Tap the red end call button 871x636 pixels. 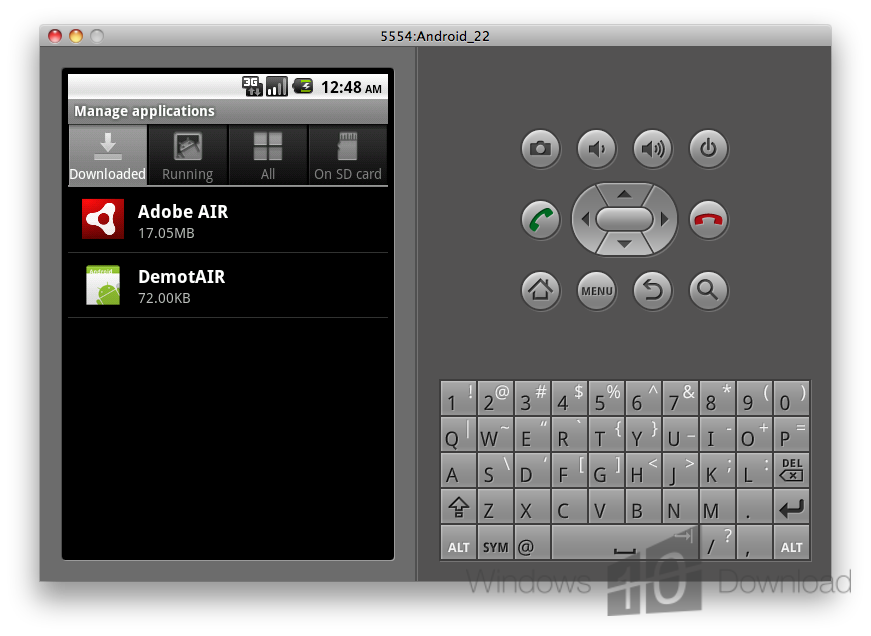tap(708, 220)
